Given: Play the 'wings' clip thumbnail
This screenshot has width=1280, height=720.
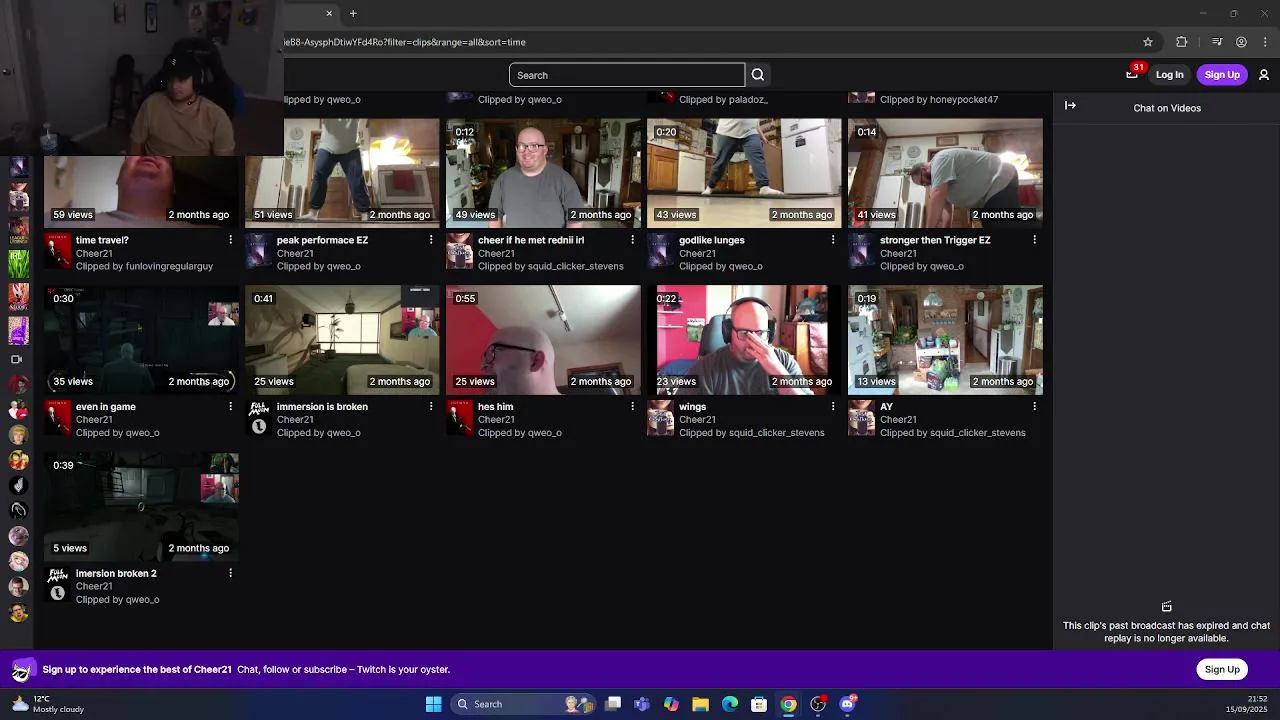Looking at the screenshot, I should [x=744, y=339].
